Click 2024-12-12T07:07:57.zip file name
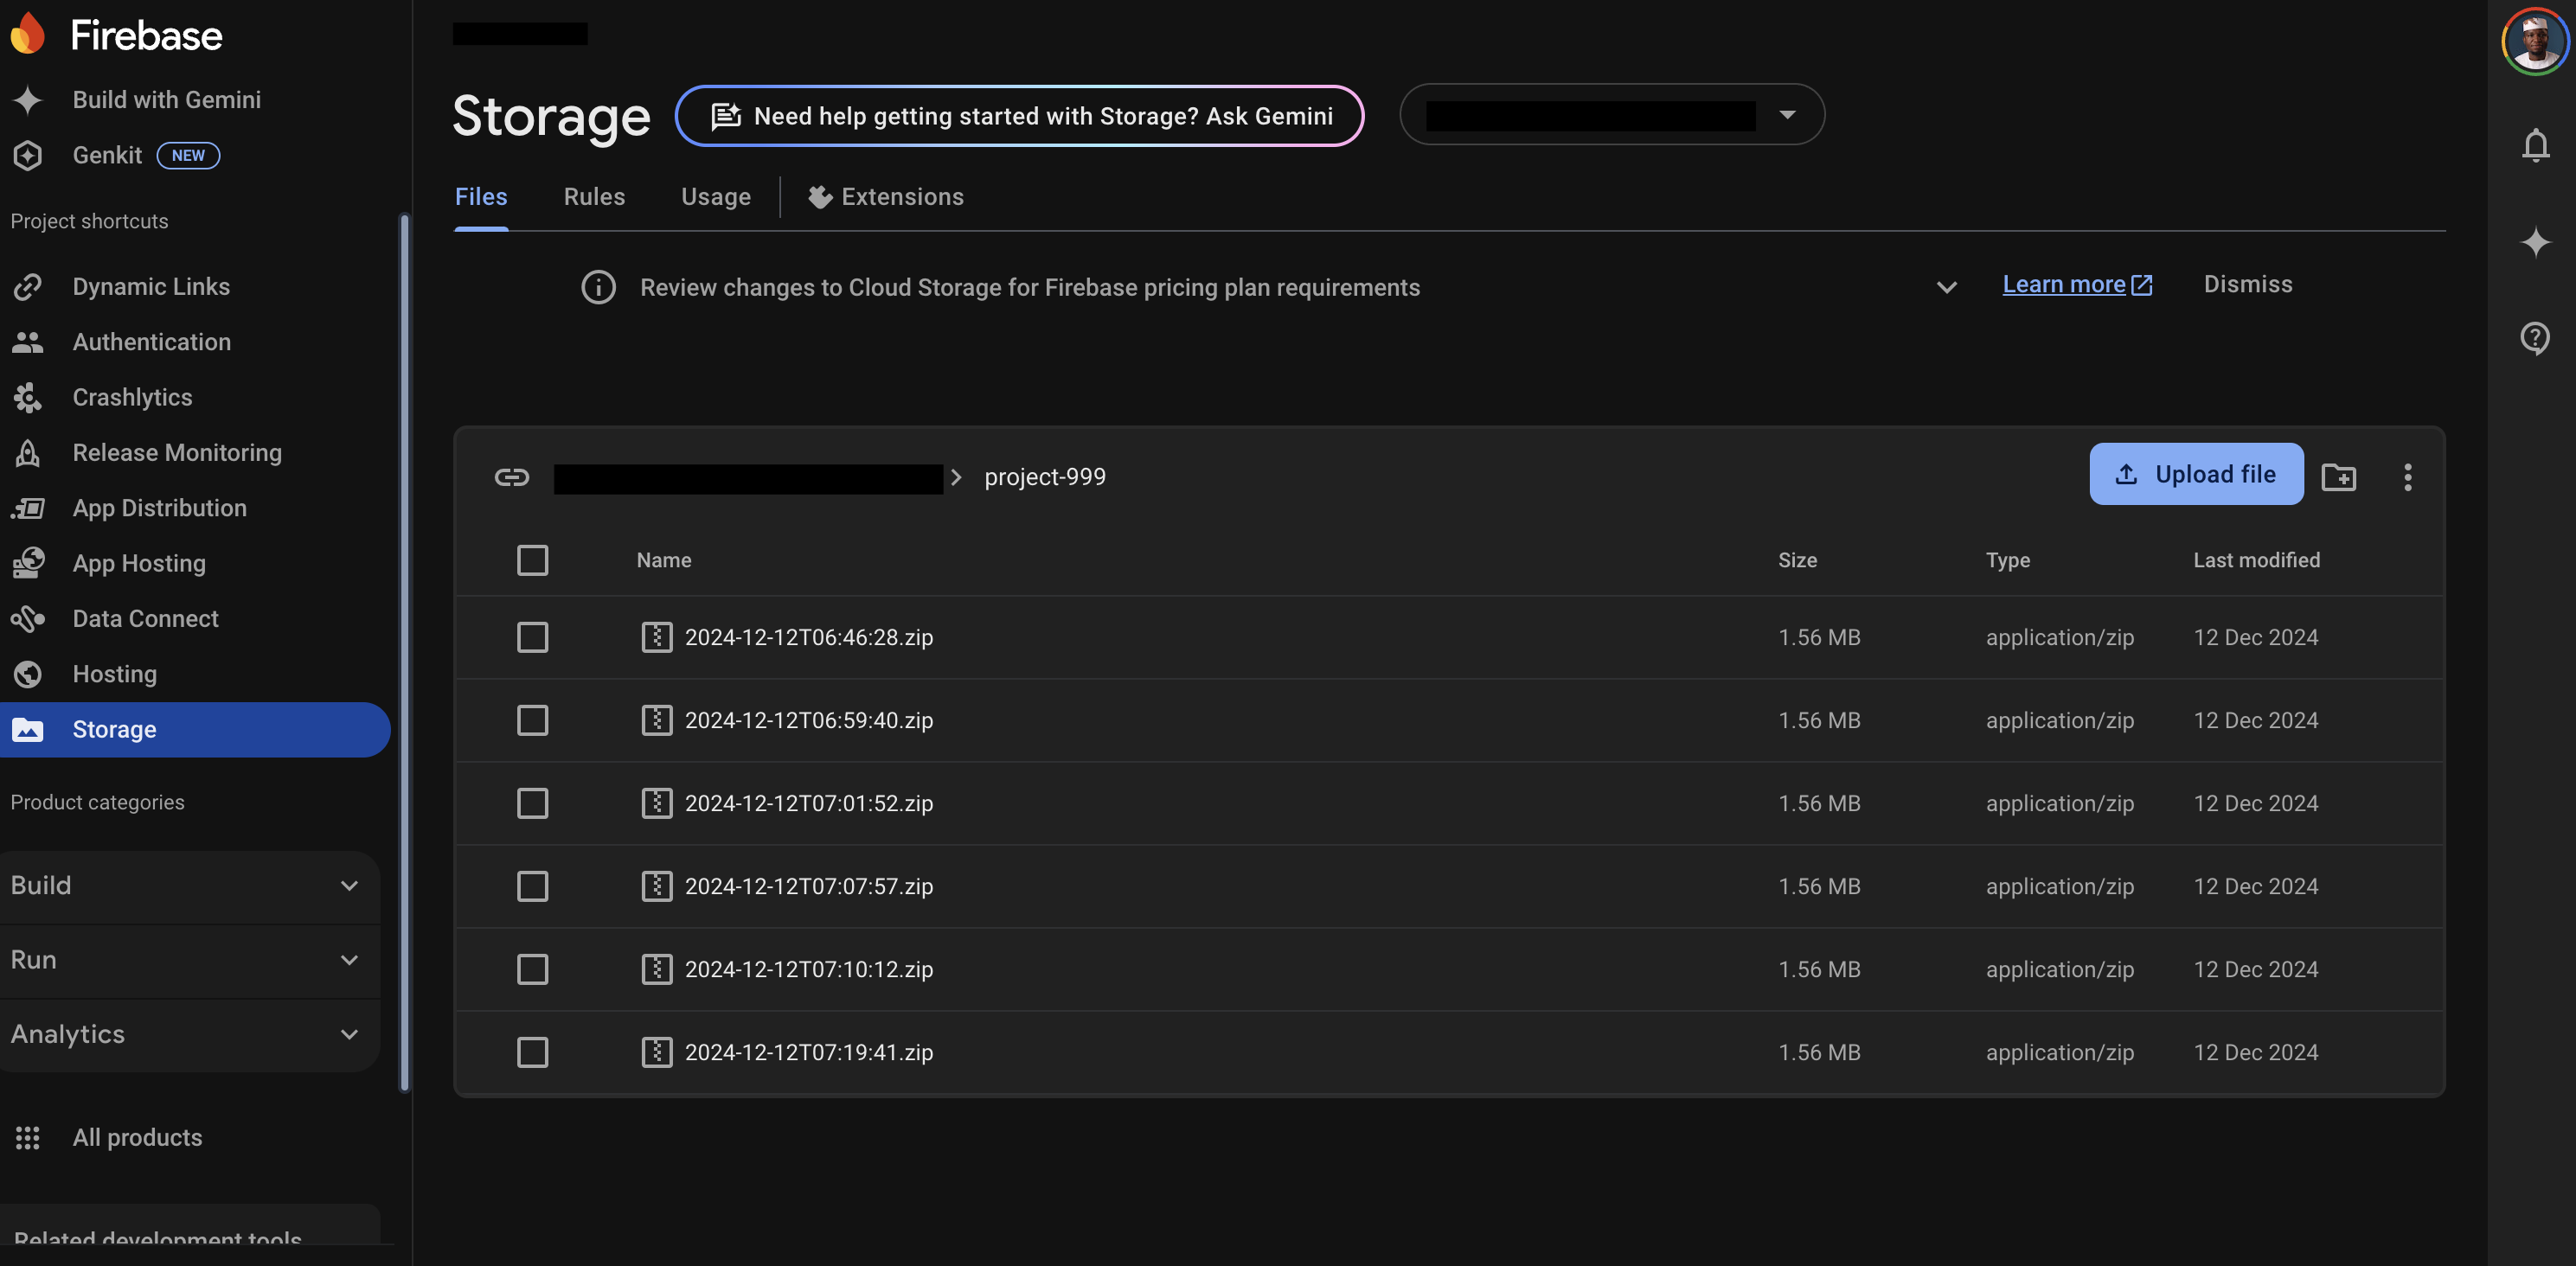 pos(808,886)
